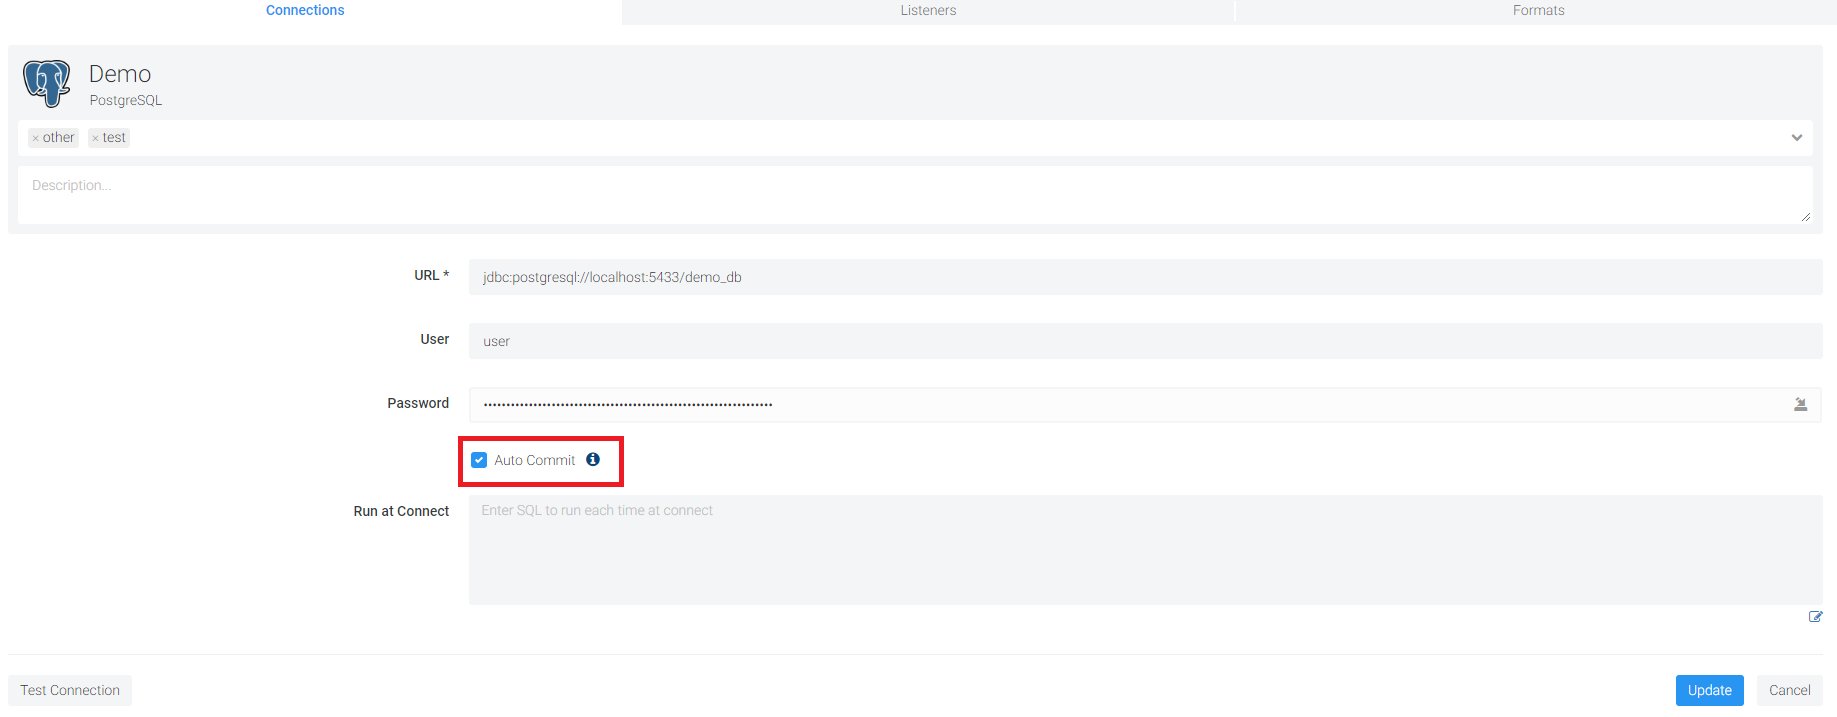
Task: Click the 'URL *' label
Action: coord(432,275)
